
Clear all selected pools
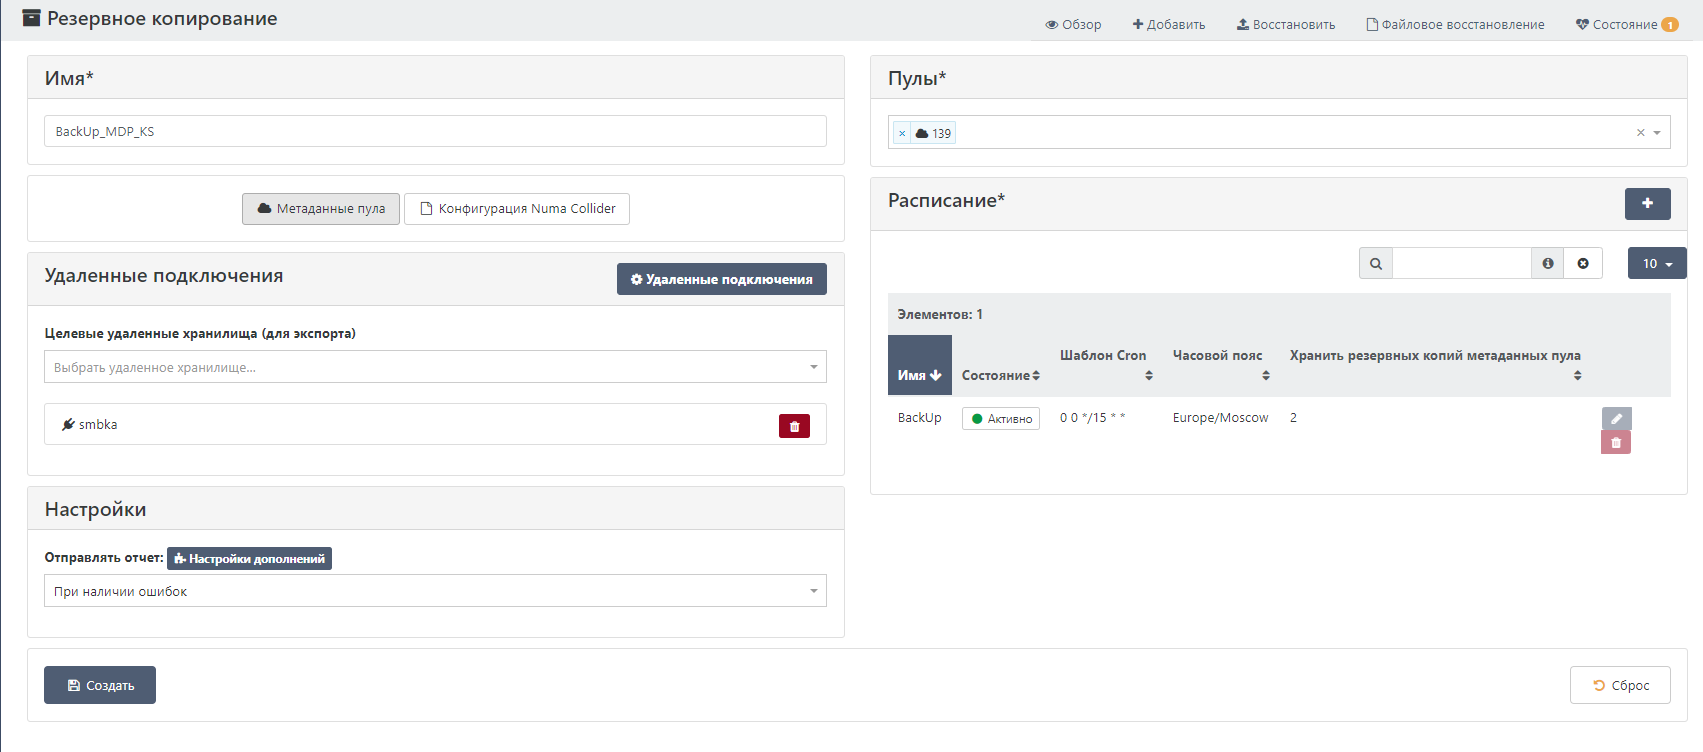coord(1640,132)
